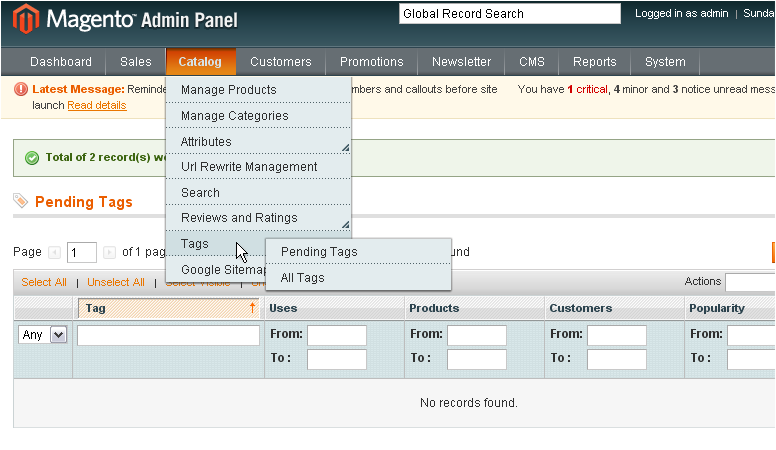Expand the Attributes submenu arrow
The width and height of the screenshot is (776, 450).
(345, 148)
